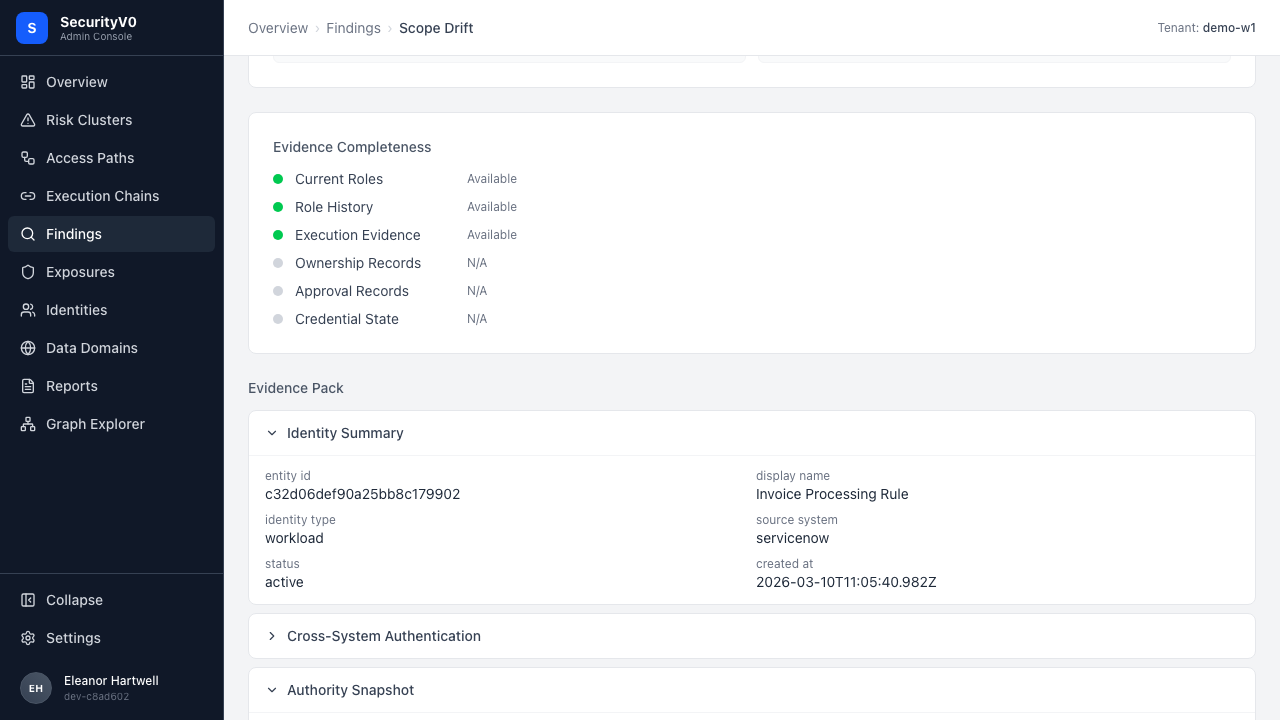Click Ownership Records row label
The image size is (1280, 720).
click(x=358, y=263)
